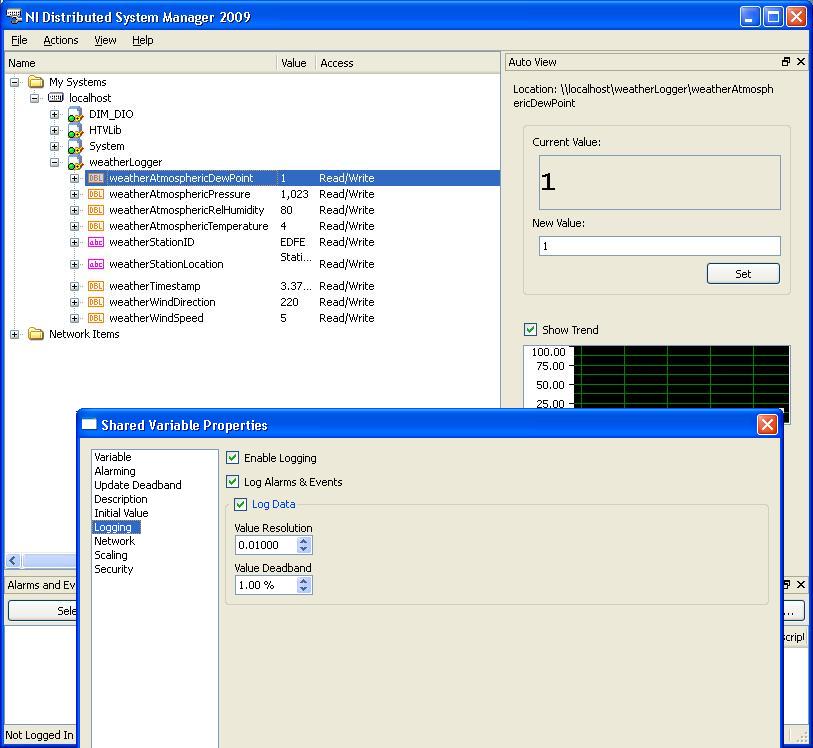
Task: Collapse the weatherLogger node
Action: pyautogui.click(x=54, y=162)
